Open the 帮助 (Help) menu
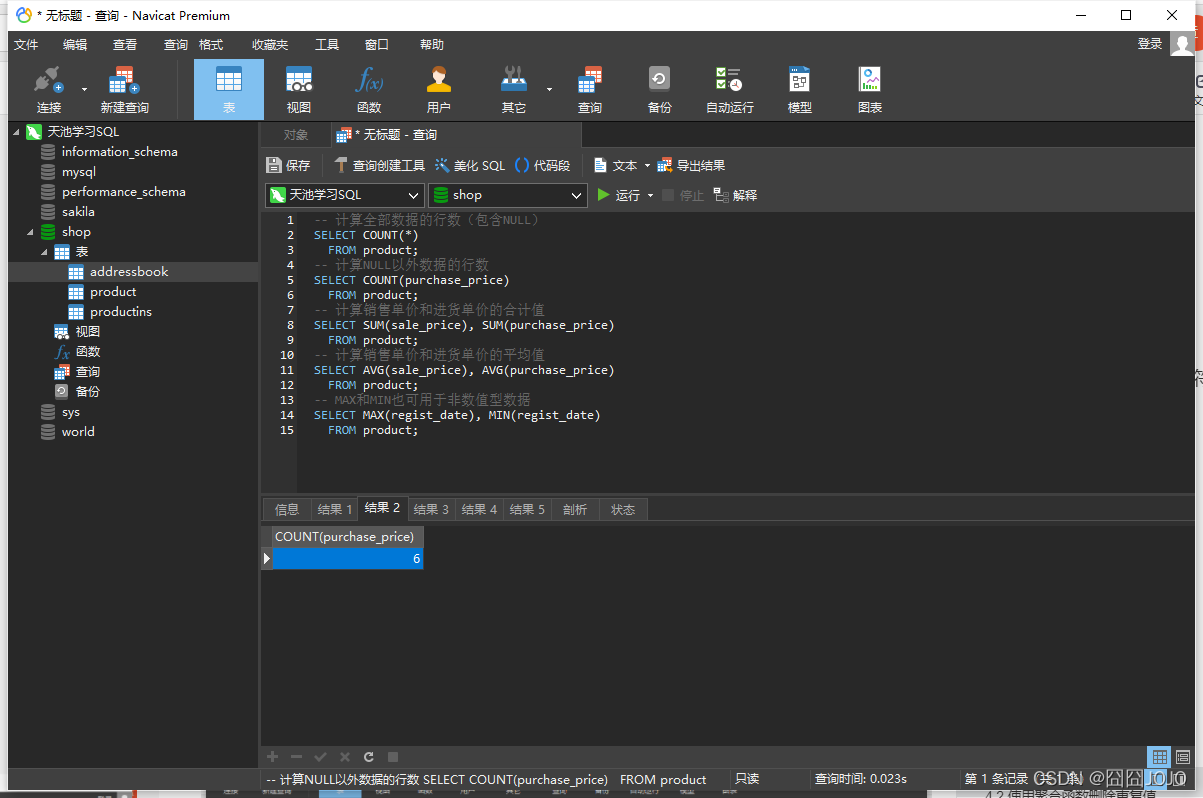Image resolution: width=1203 pixels, height=798 pixels. coord(432,45)
